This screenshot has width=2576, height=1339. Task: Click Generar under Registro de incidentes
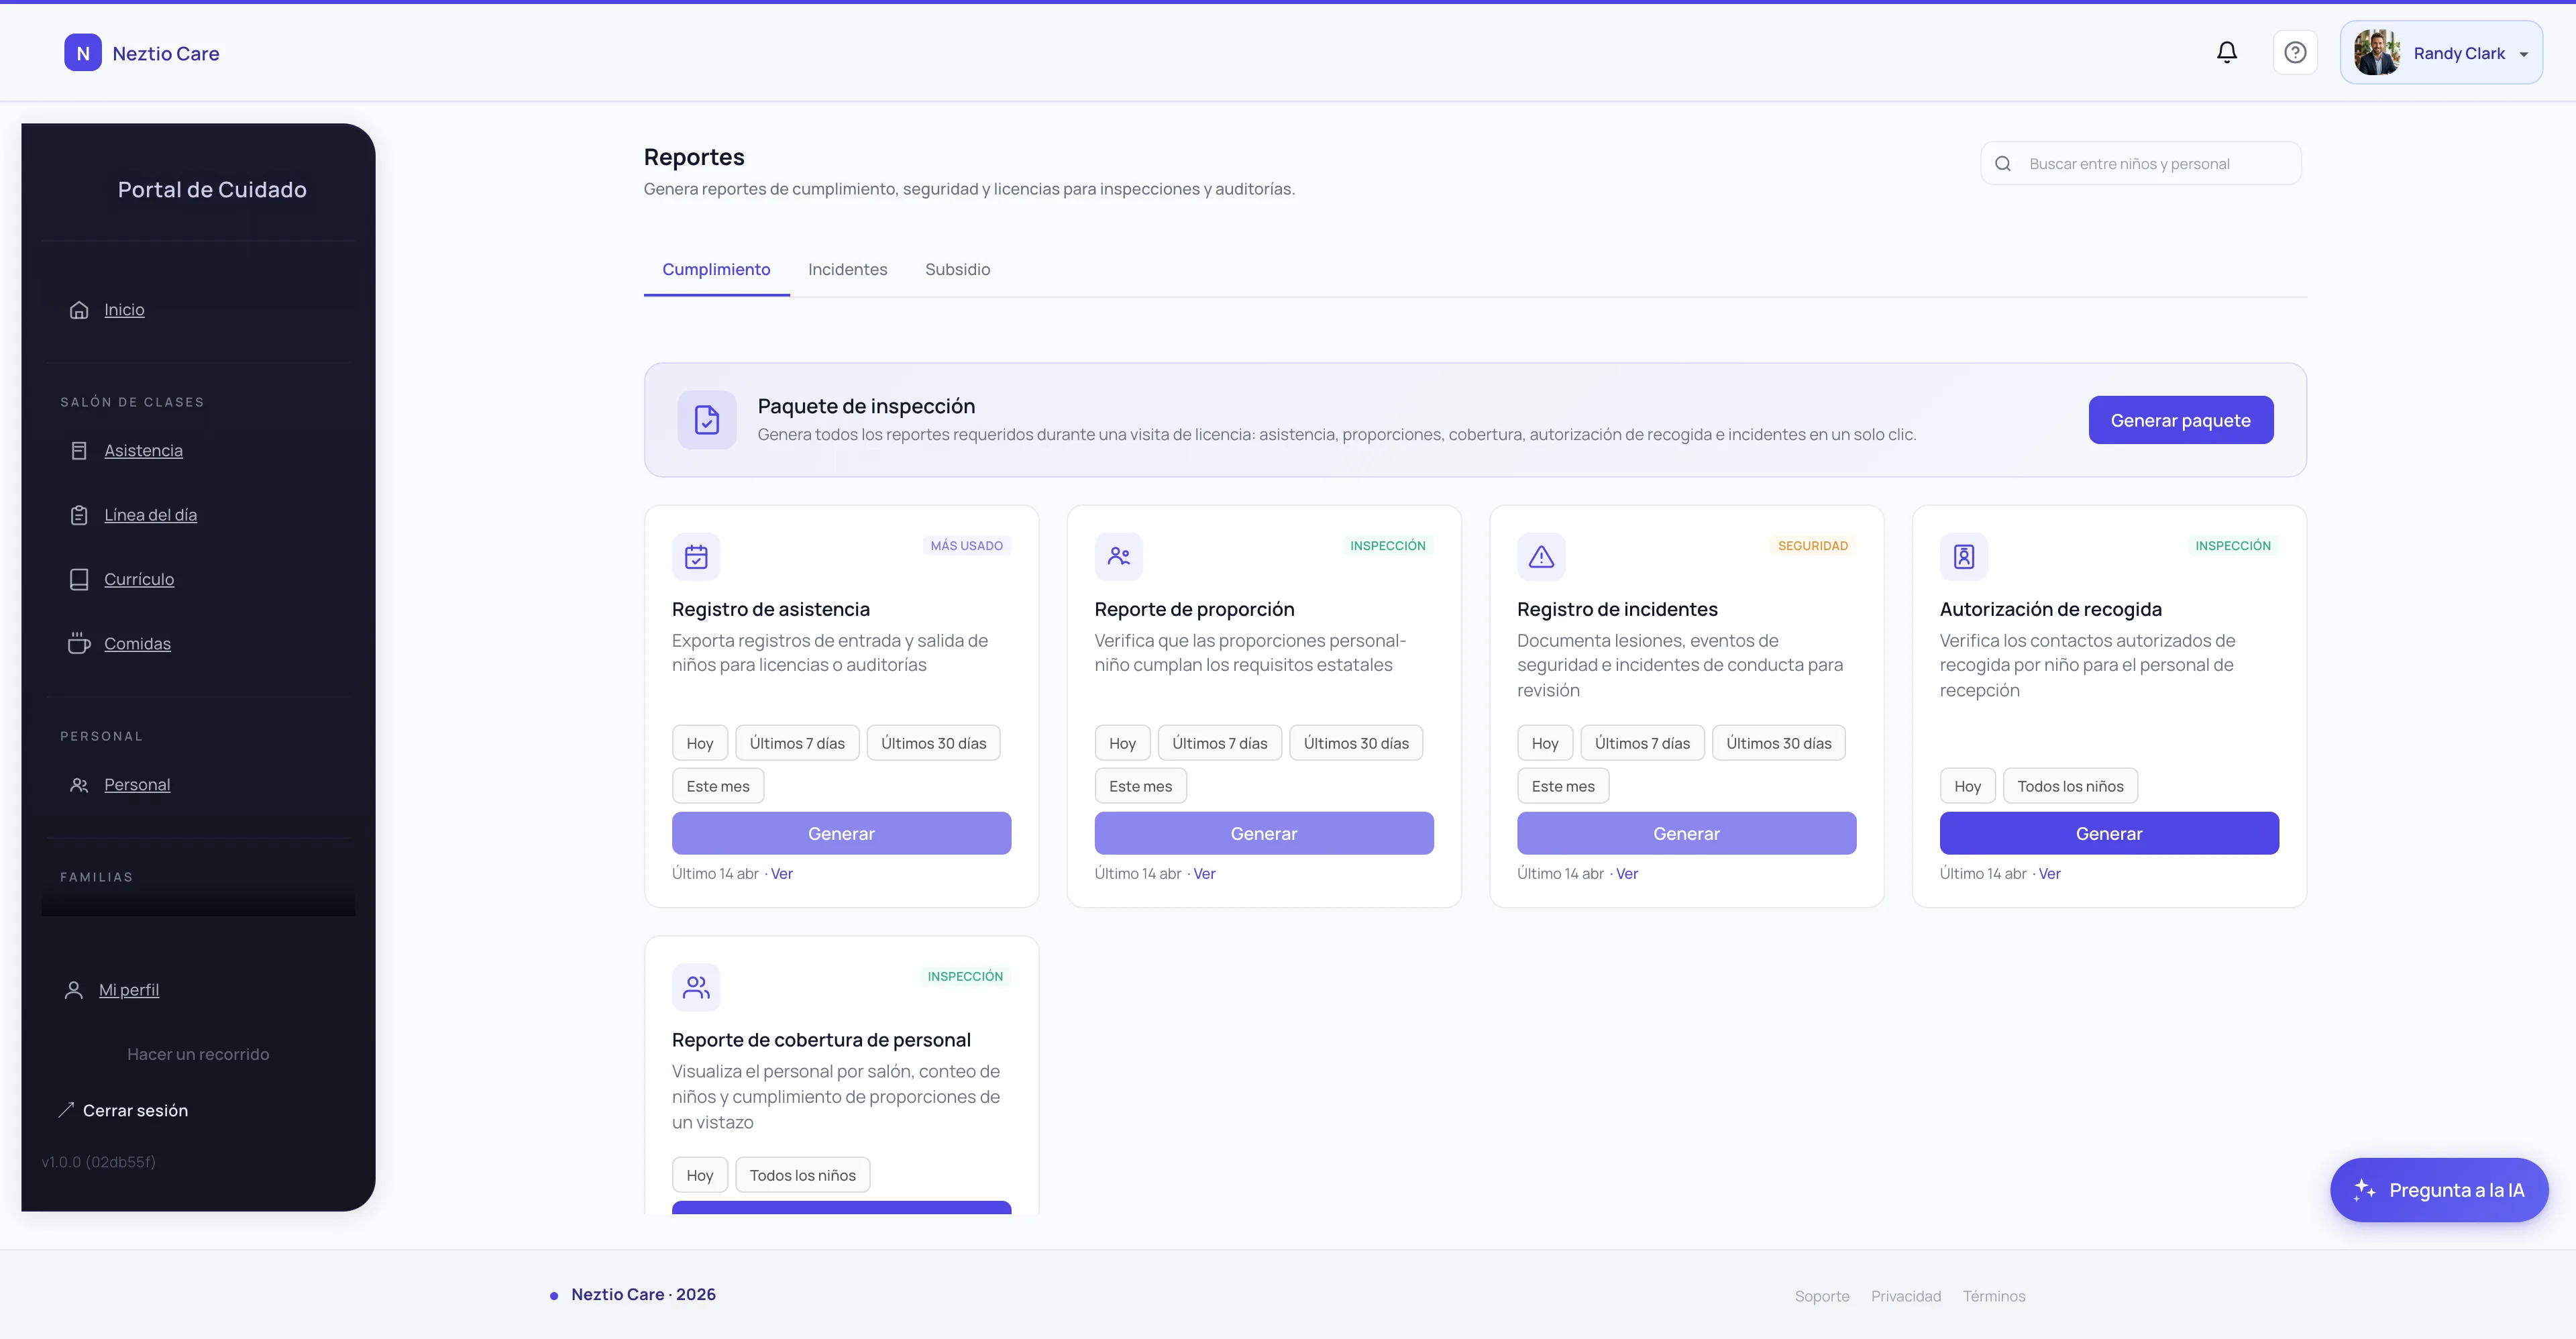1686,833
